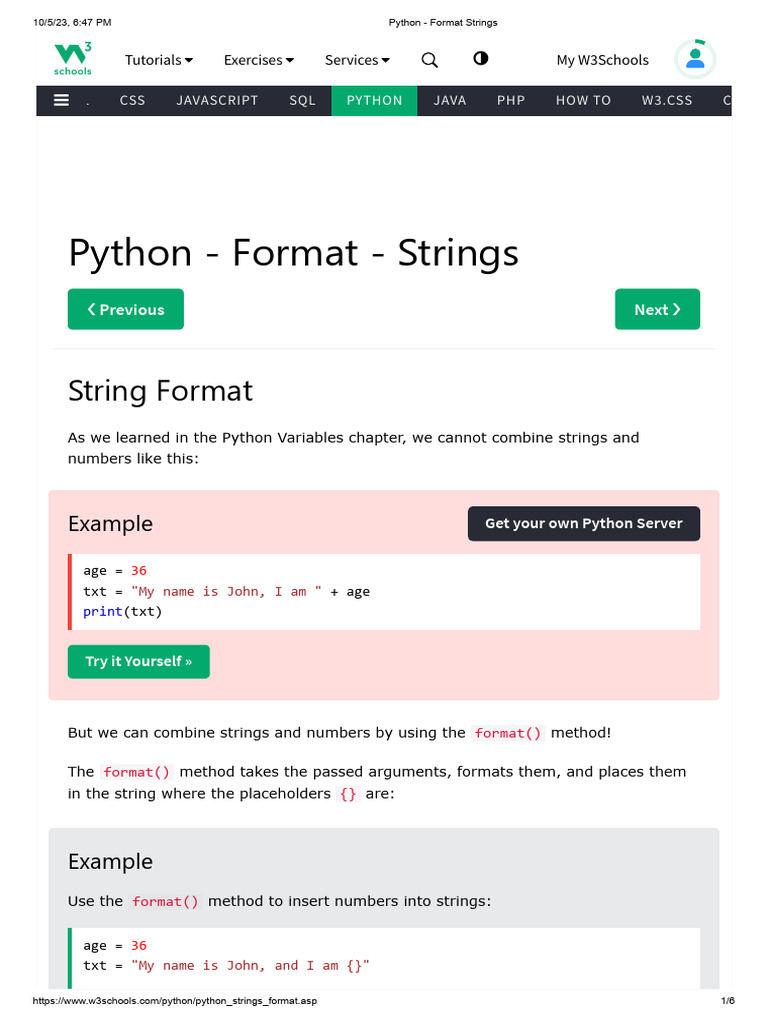
Task: Select the active PYTHON tab
Action: [374, 100]
